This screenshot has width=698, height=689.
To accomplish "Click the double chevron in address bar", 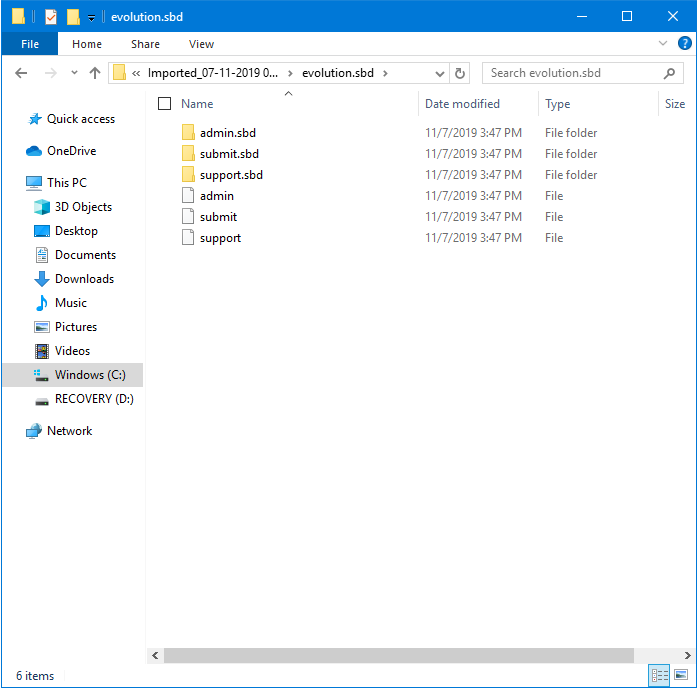I will (x=136, y=73).
